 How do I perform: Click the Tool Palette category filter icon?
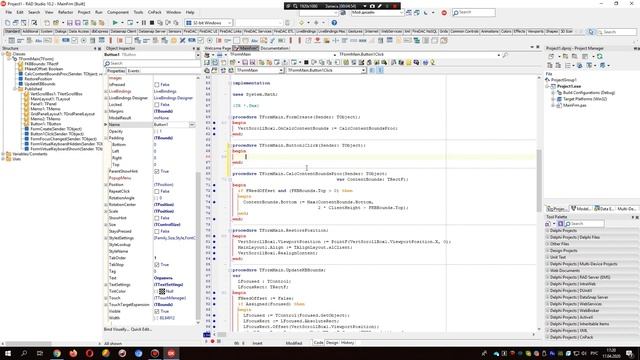click(x=561, y=224)
